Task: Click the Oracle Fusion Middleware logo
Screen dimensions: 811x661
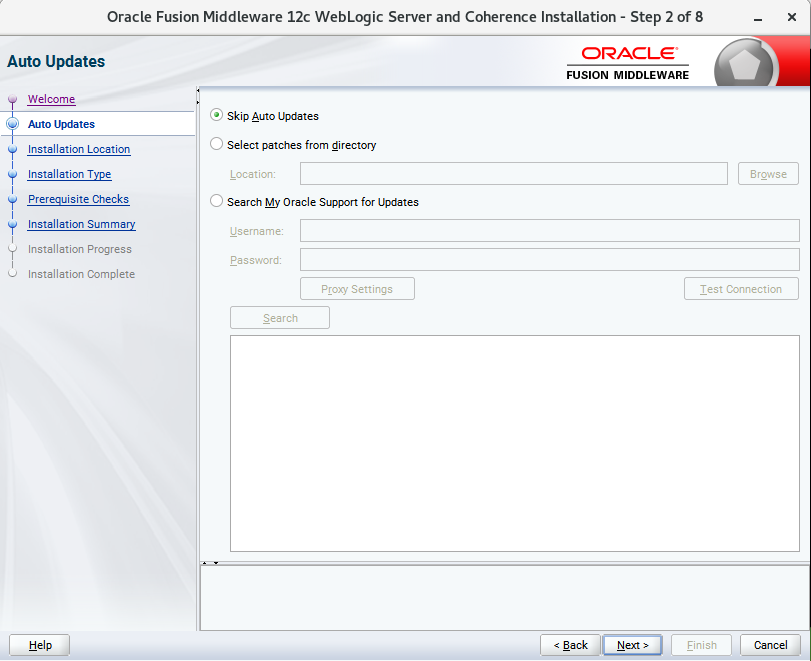Action: coord(628,62)
